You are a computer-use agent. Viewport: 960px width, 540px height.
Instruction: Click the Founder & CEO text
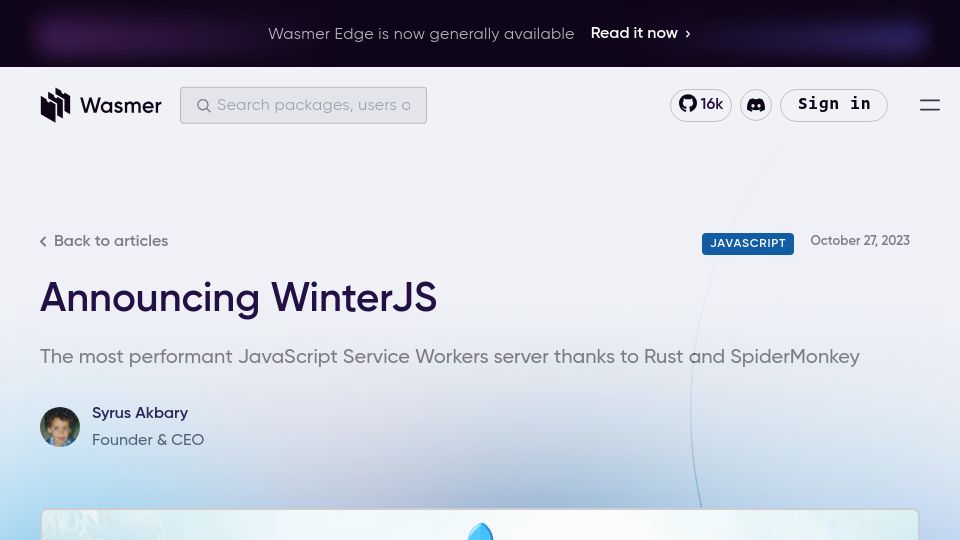click(x=148, y=440)
